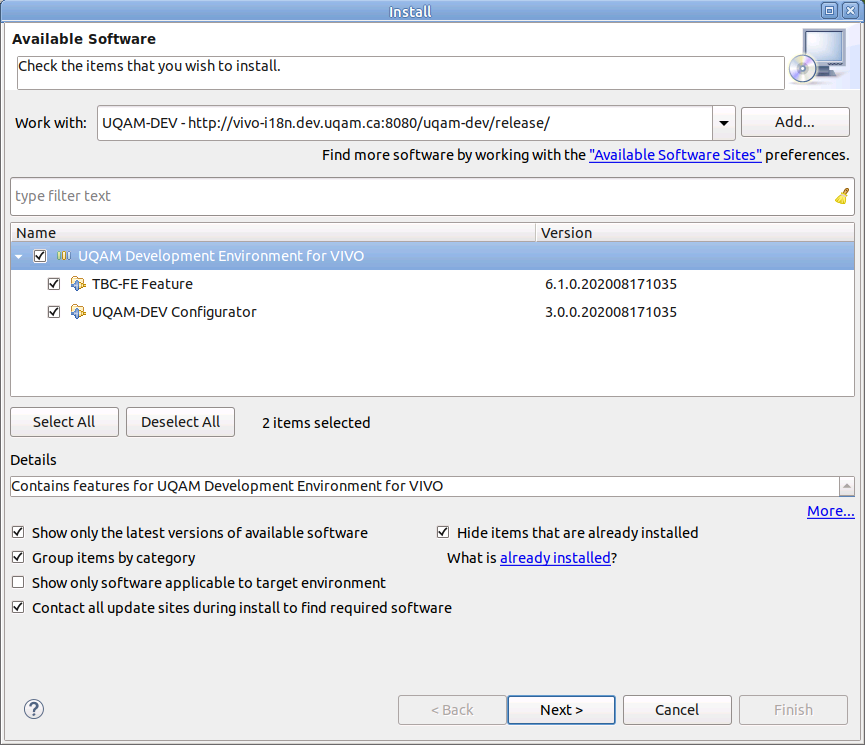This screenshot has height=745, width=865.
Task: Uncheck UQAM Development Environment for VIVO category
Action: (x=40, y=256)
